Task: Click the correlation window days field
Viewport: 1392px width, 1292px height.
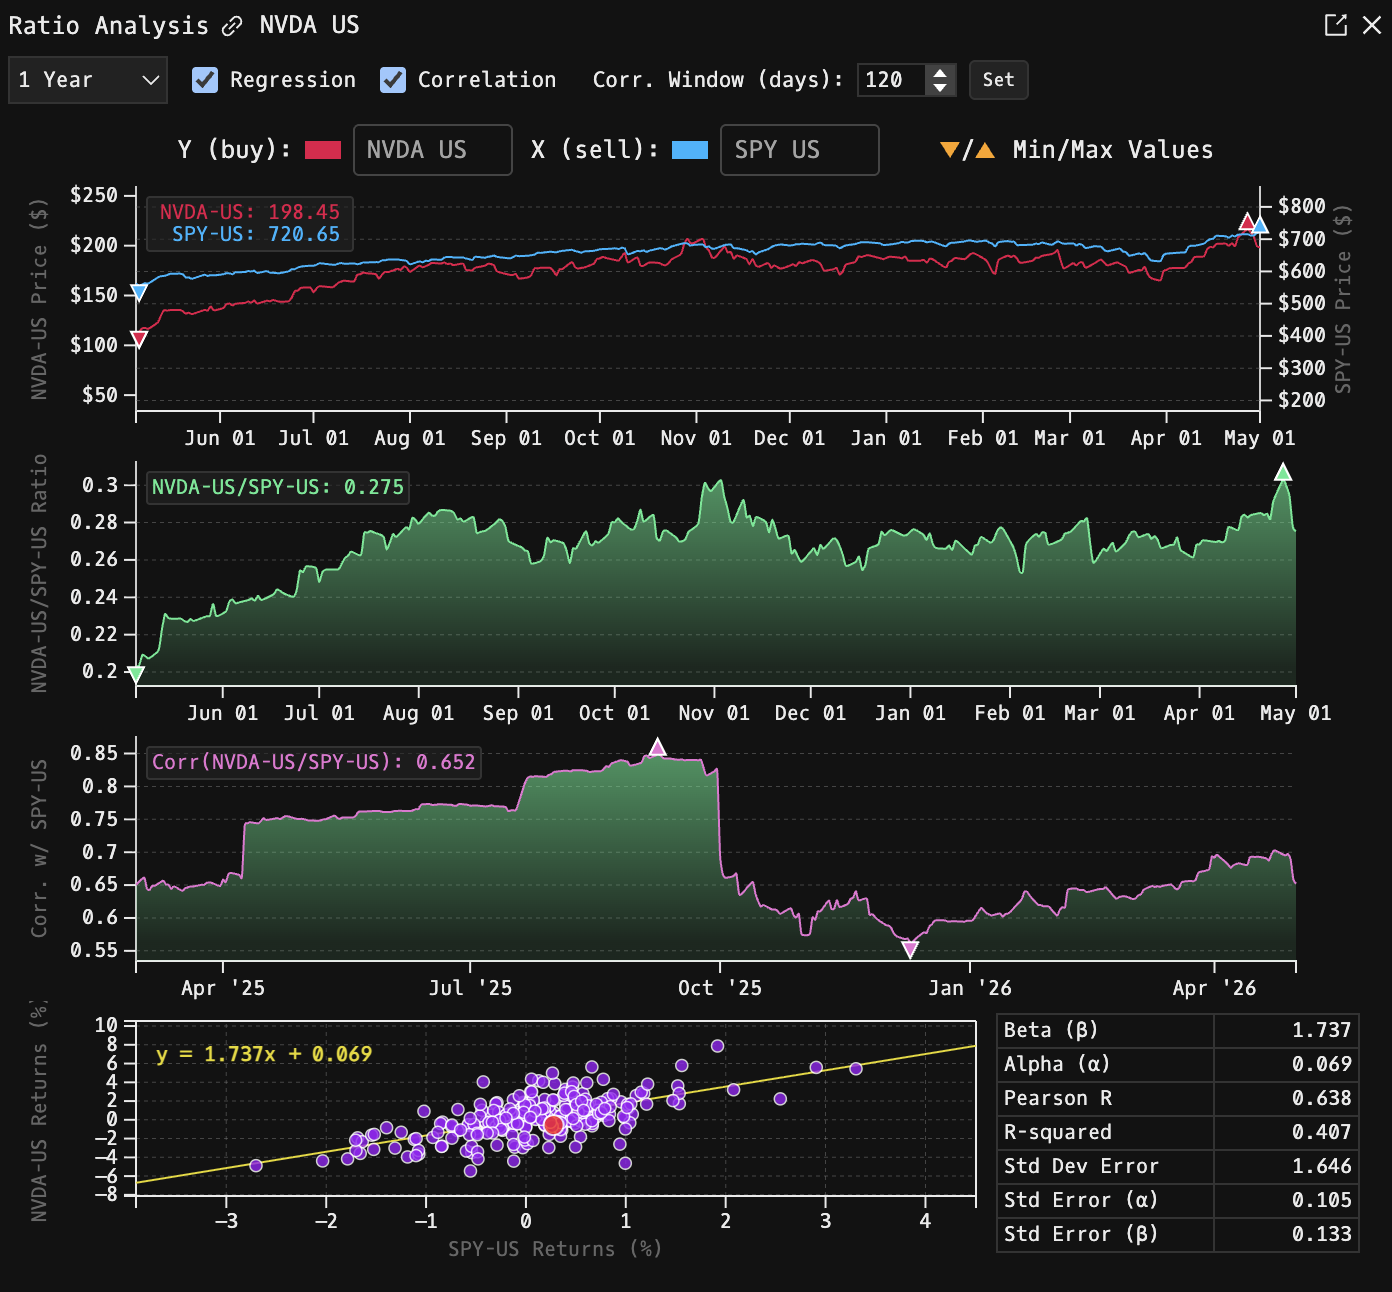Action: point(892,80)
